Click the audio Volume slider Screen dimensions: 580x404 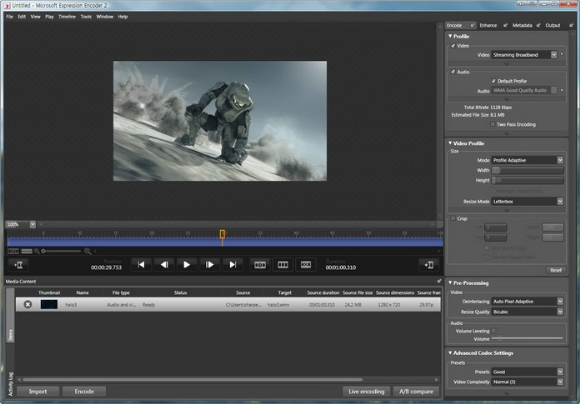(527, 339)
